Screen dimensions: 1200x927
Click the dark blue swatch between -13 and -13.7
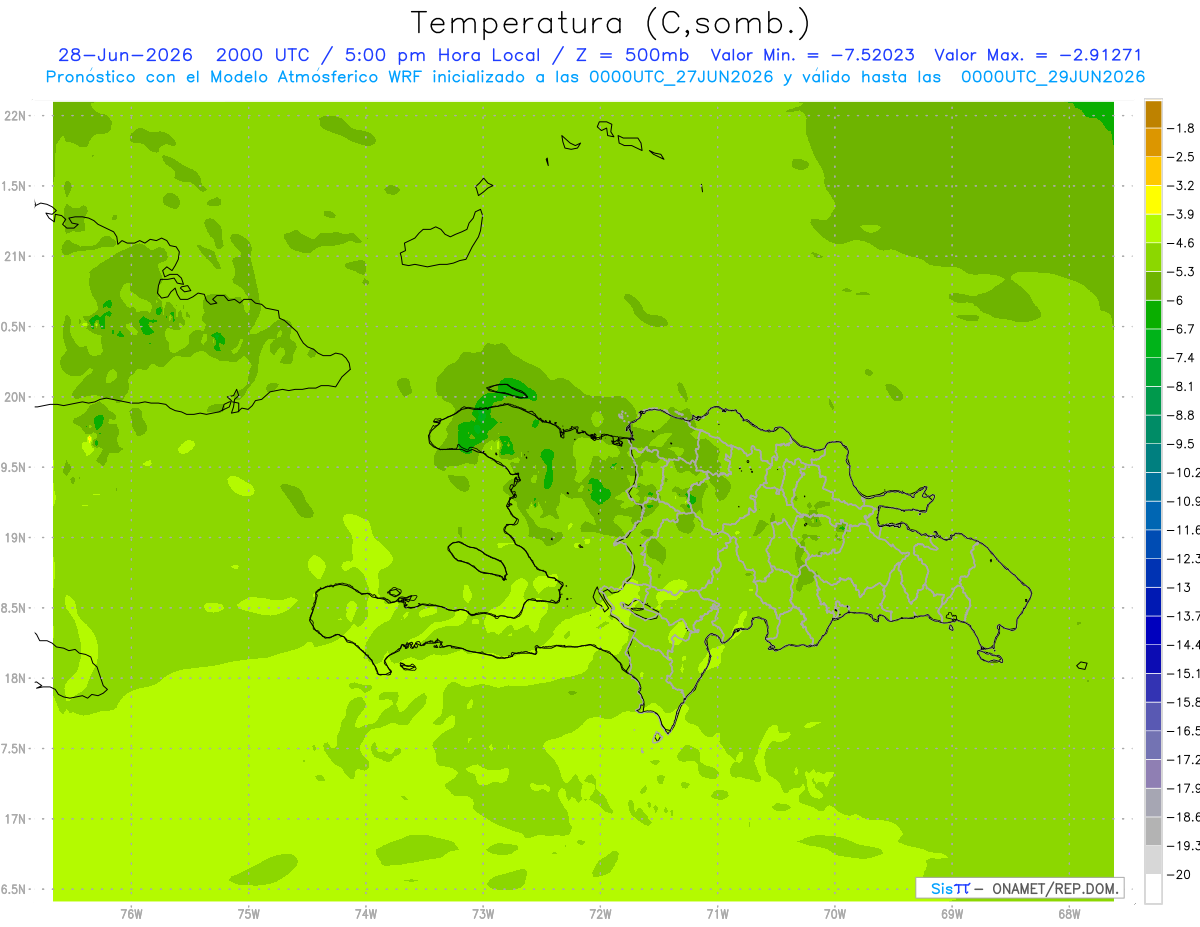click(1153, 601)
